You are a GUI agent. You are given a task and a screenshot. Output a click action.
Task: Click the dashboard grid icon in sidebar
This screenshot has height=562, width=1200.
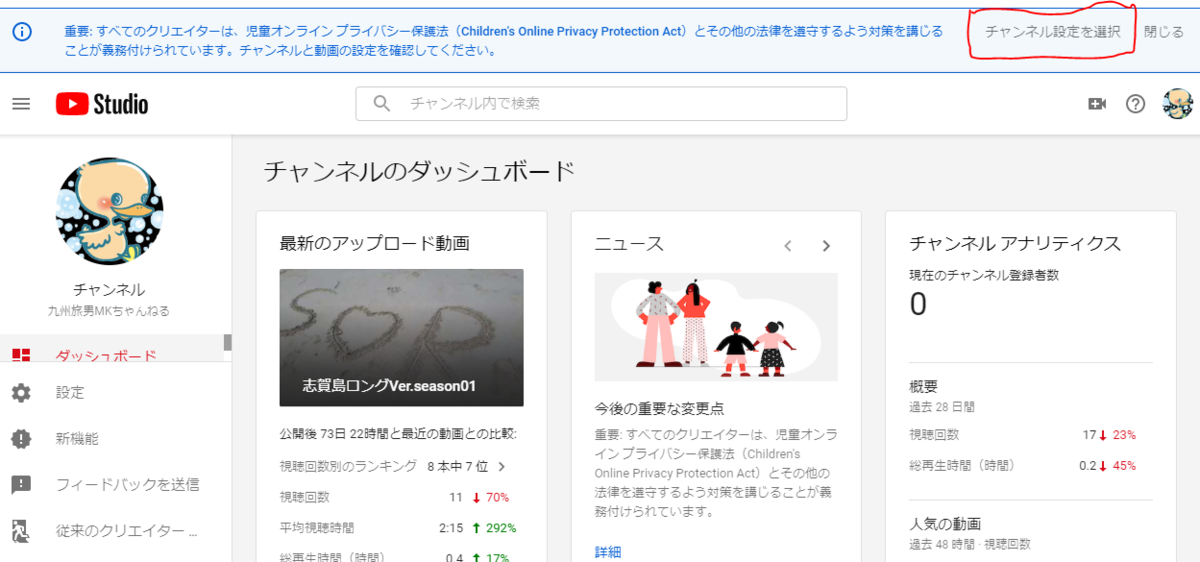[21, 355]
